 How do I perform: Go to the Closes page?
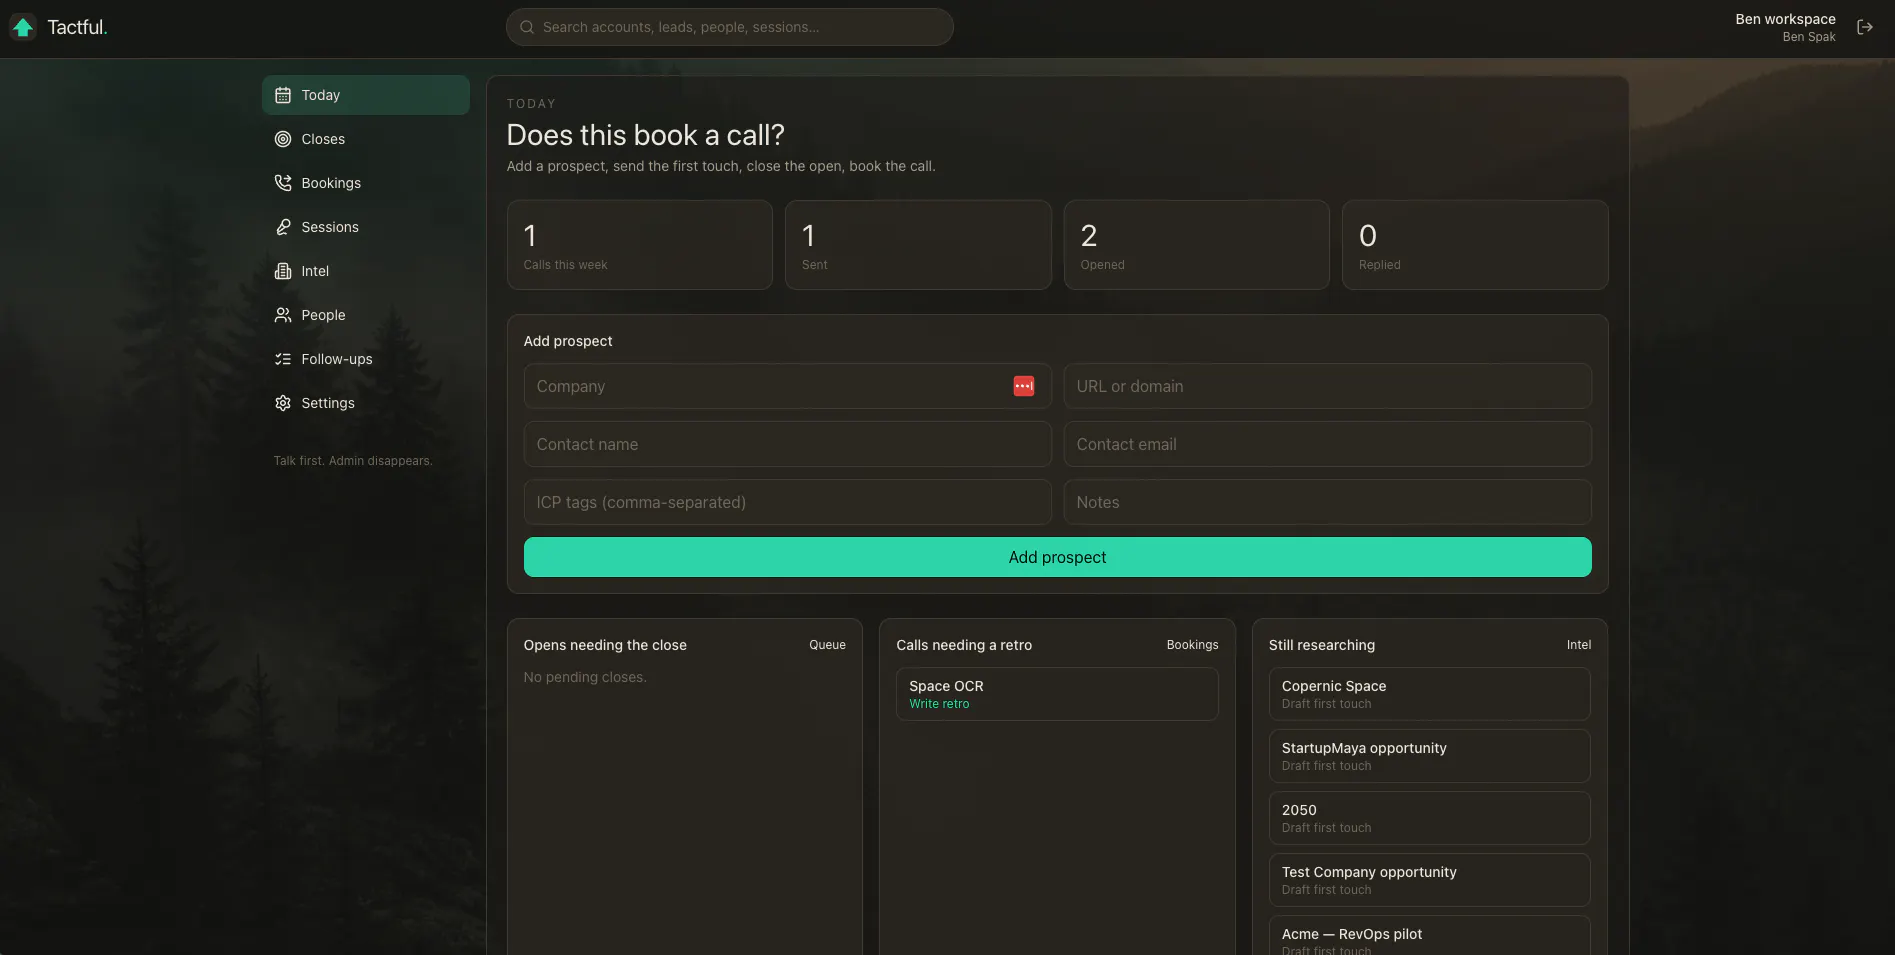click(366, 139)
